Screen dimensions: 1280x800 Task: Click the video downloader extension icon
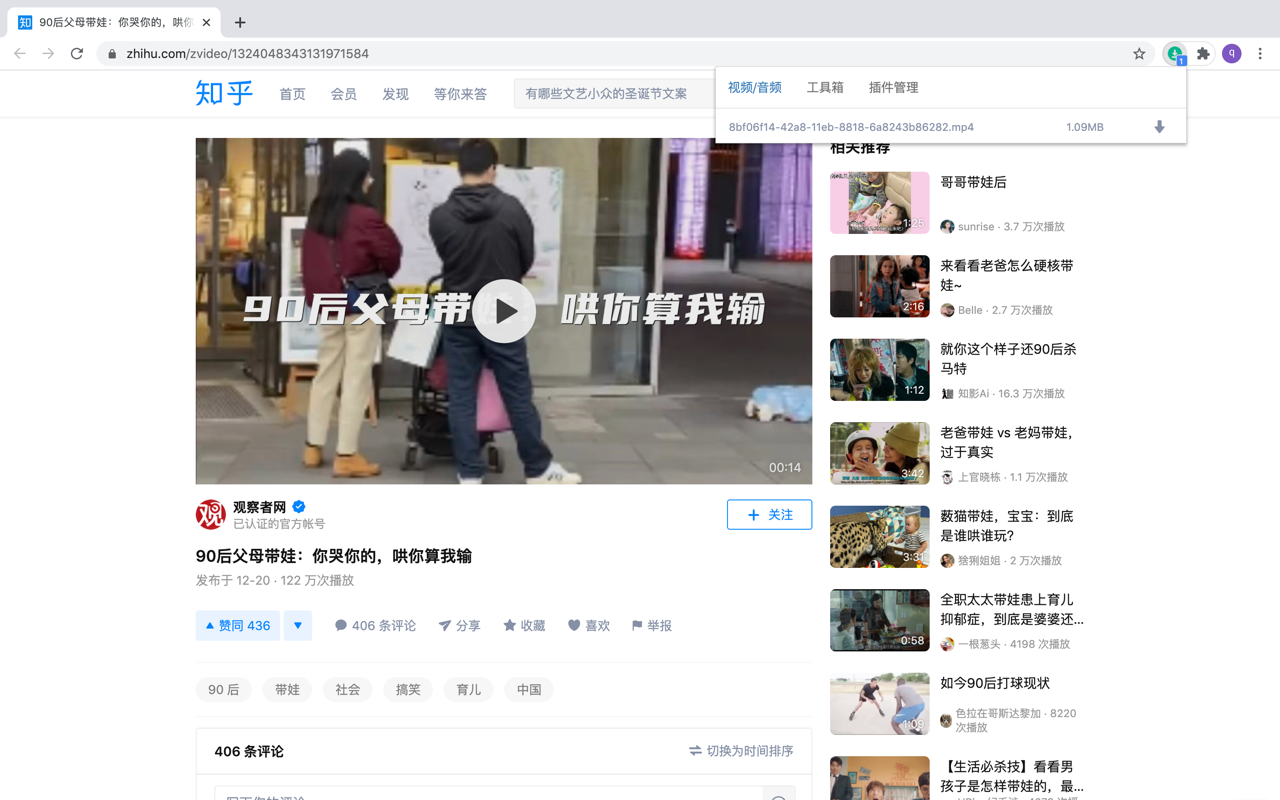coord(1173,53)
